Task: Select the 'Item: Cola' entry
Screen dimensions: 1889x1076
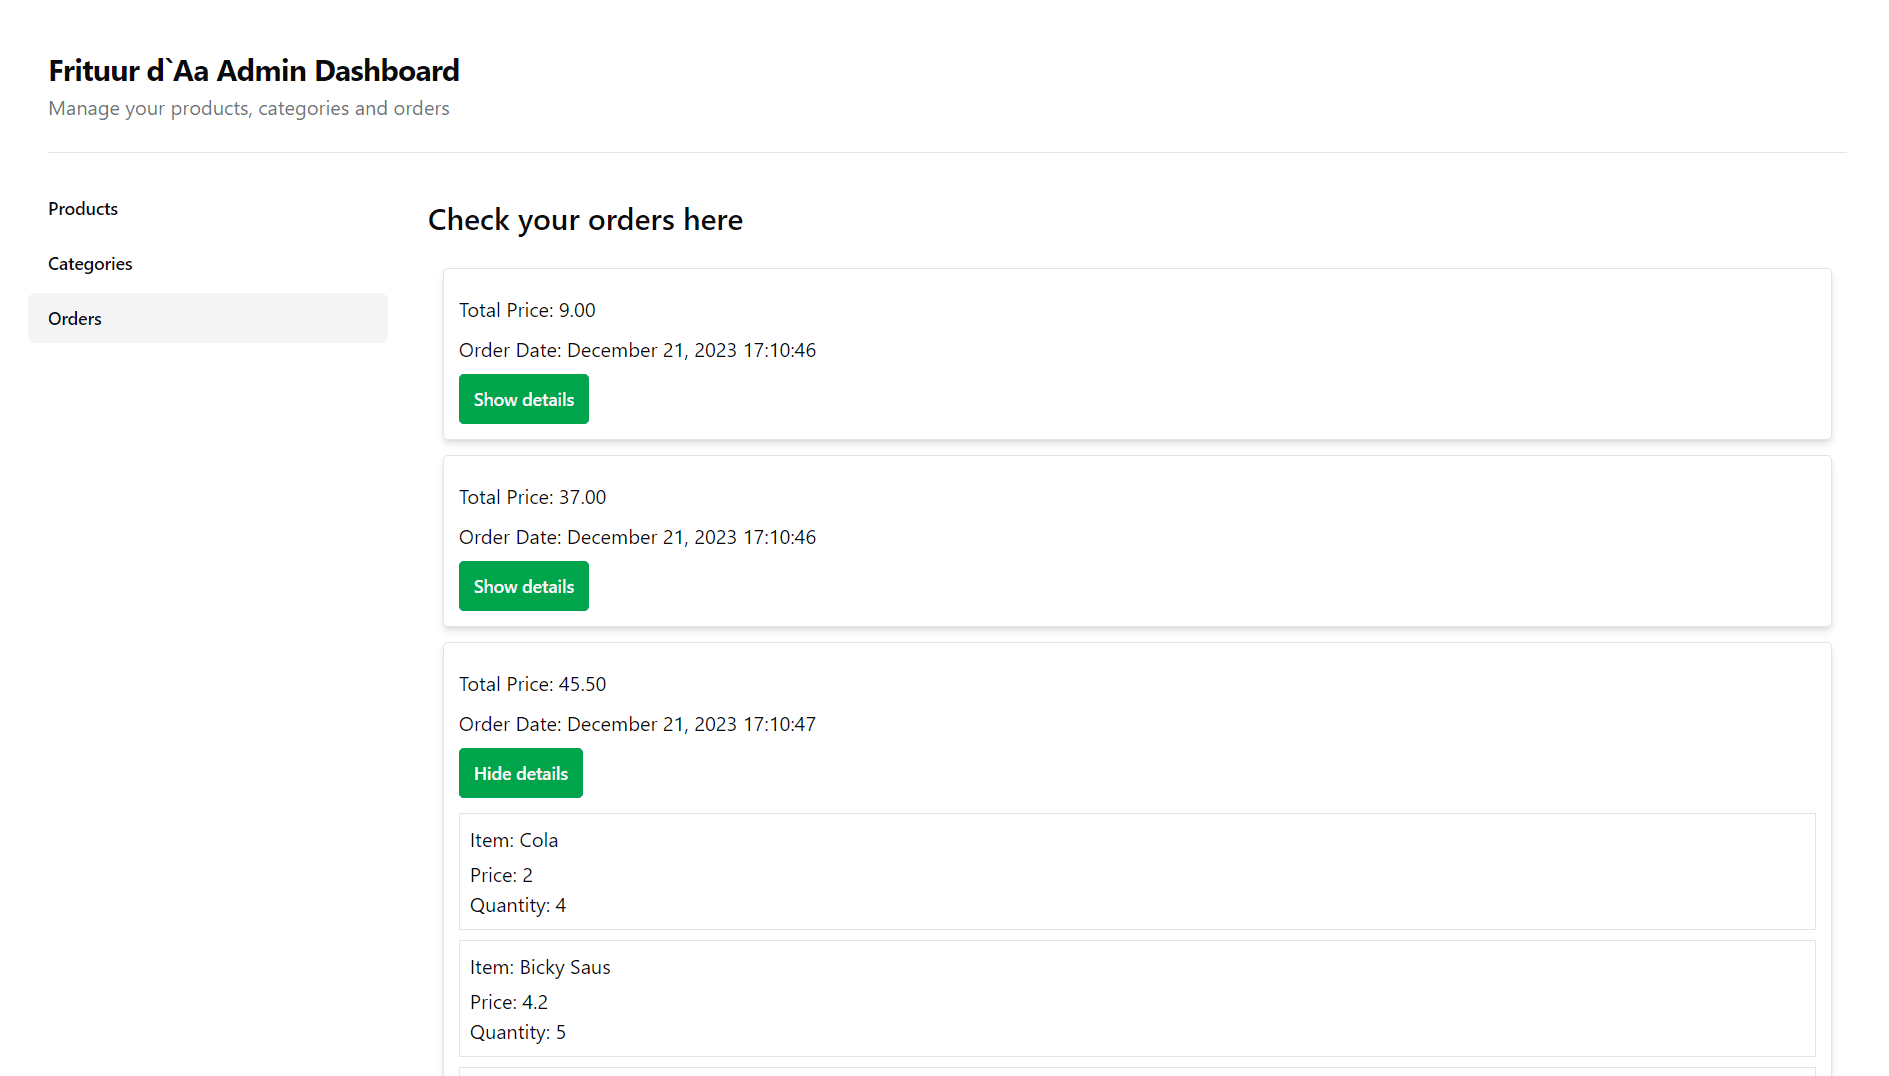Action: point(514,841)
